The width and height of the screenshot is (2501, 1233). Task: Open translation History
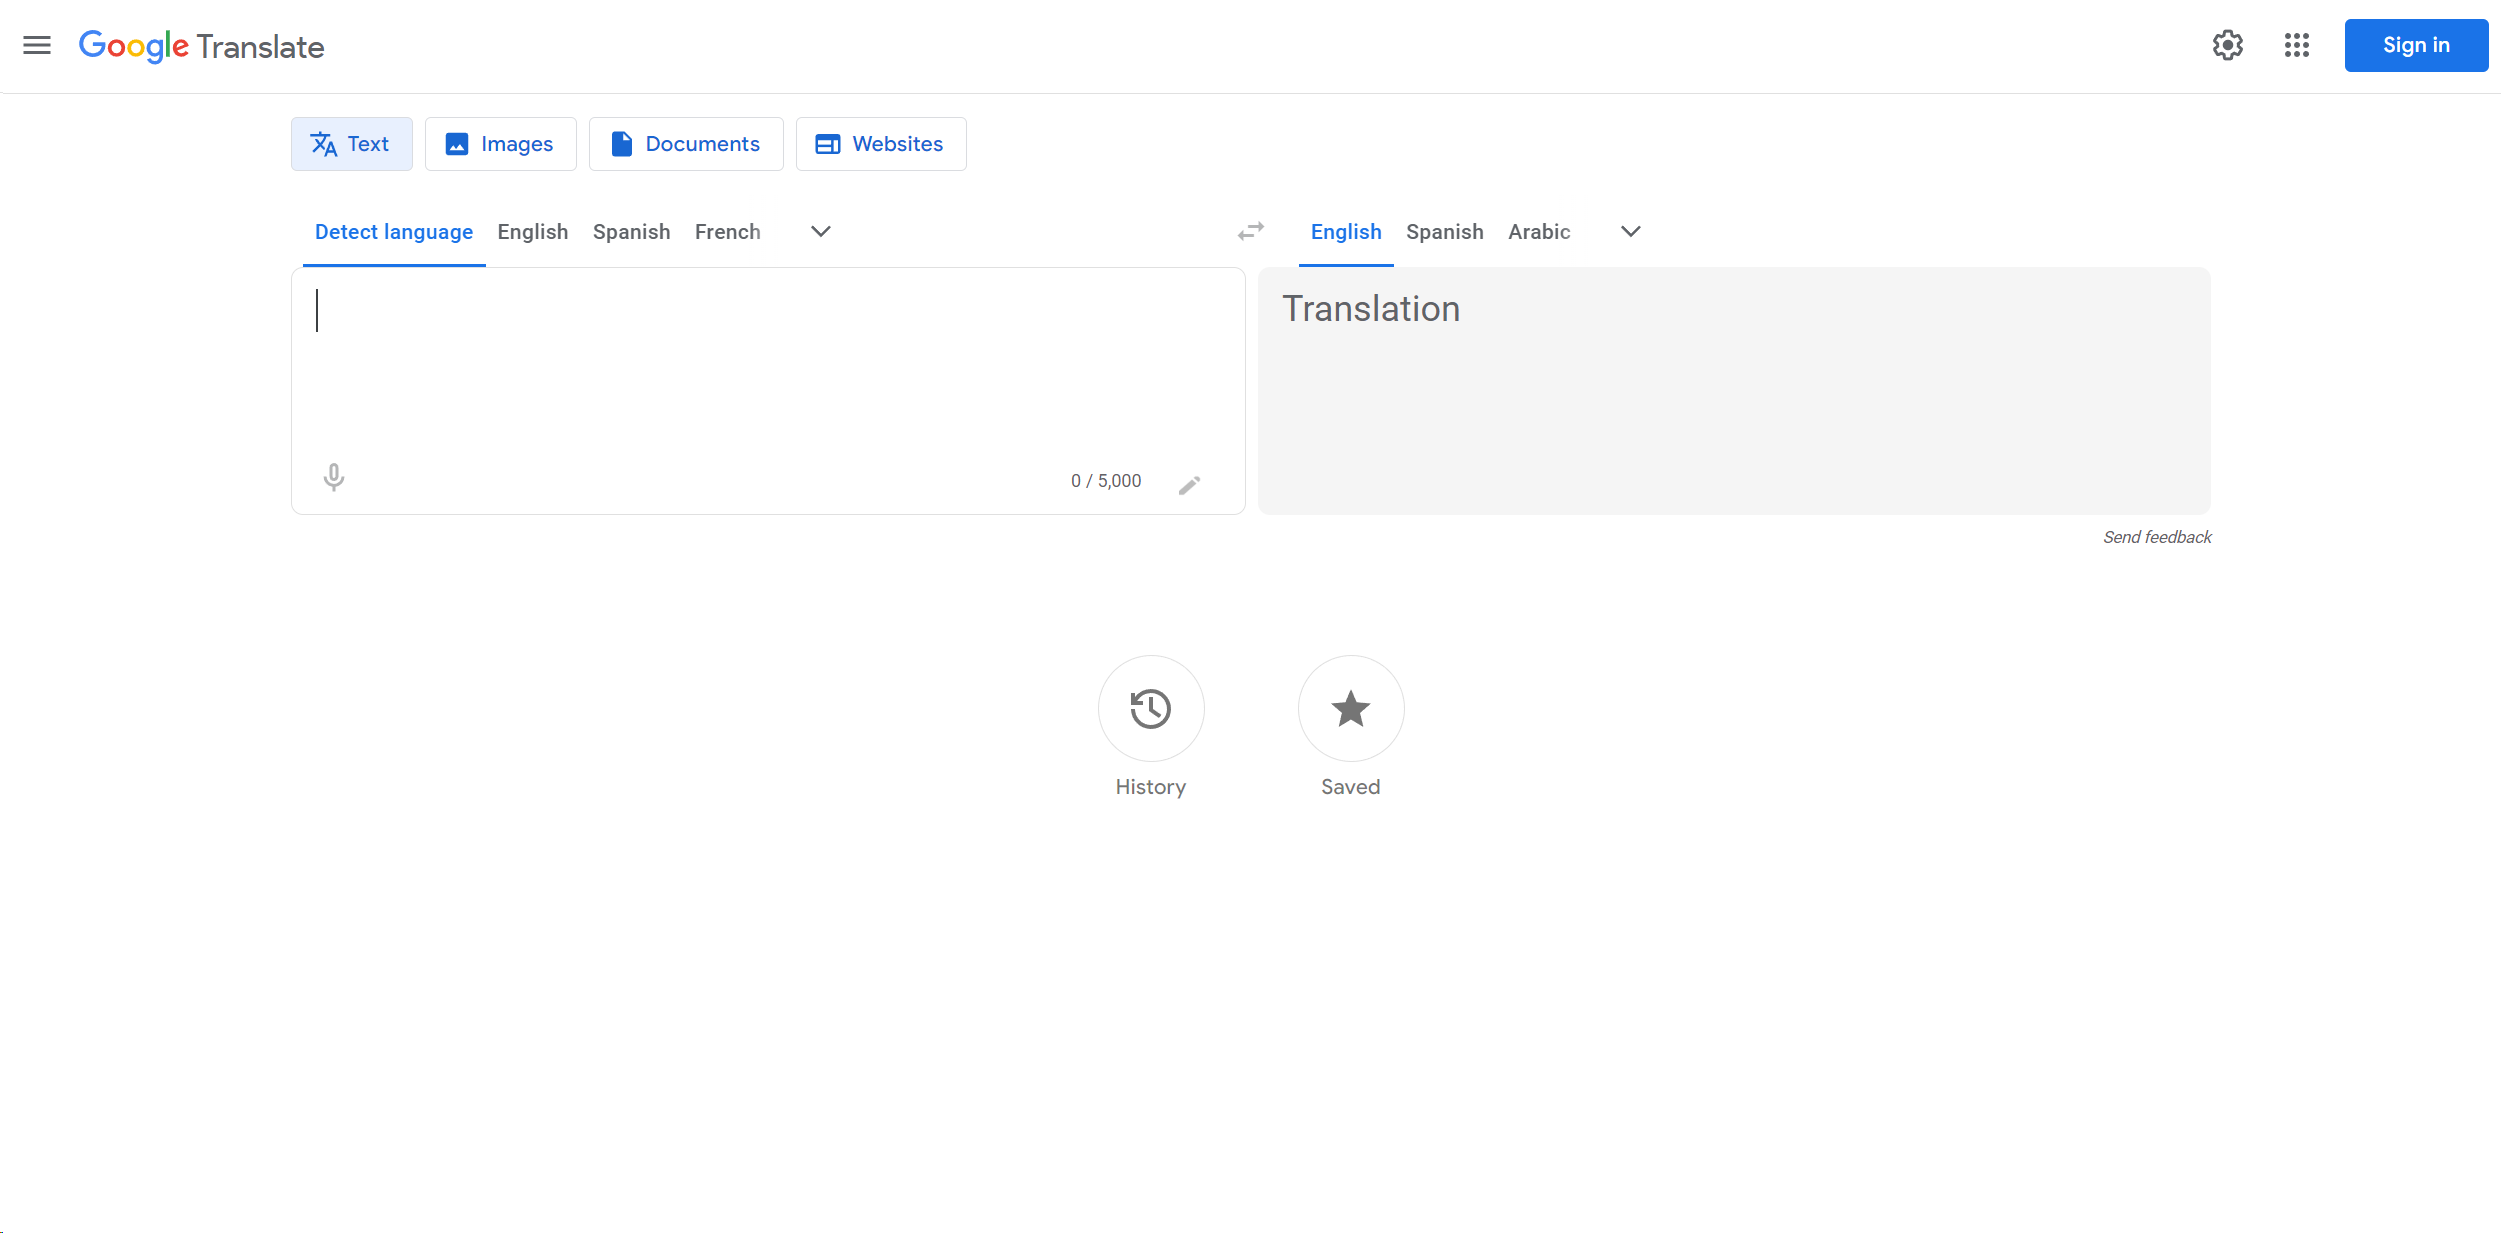click(x=1151, y=709)
